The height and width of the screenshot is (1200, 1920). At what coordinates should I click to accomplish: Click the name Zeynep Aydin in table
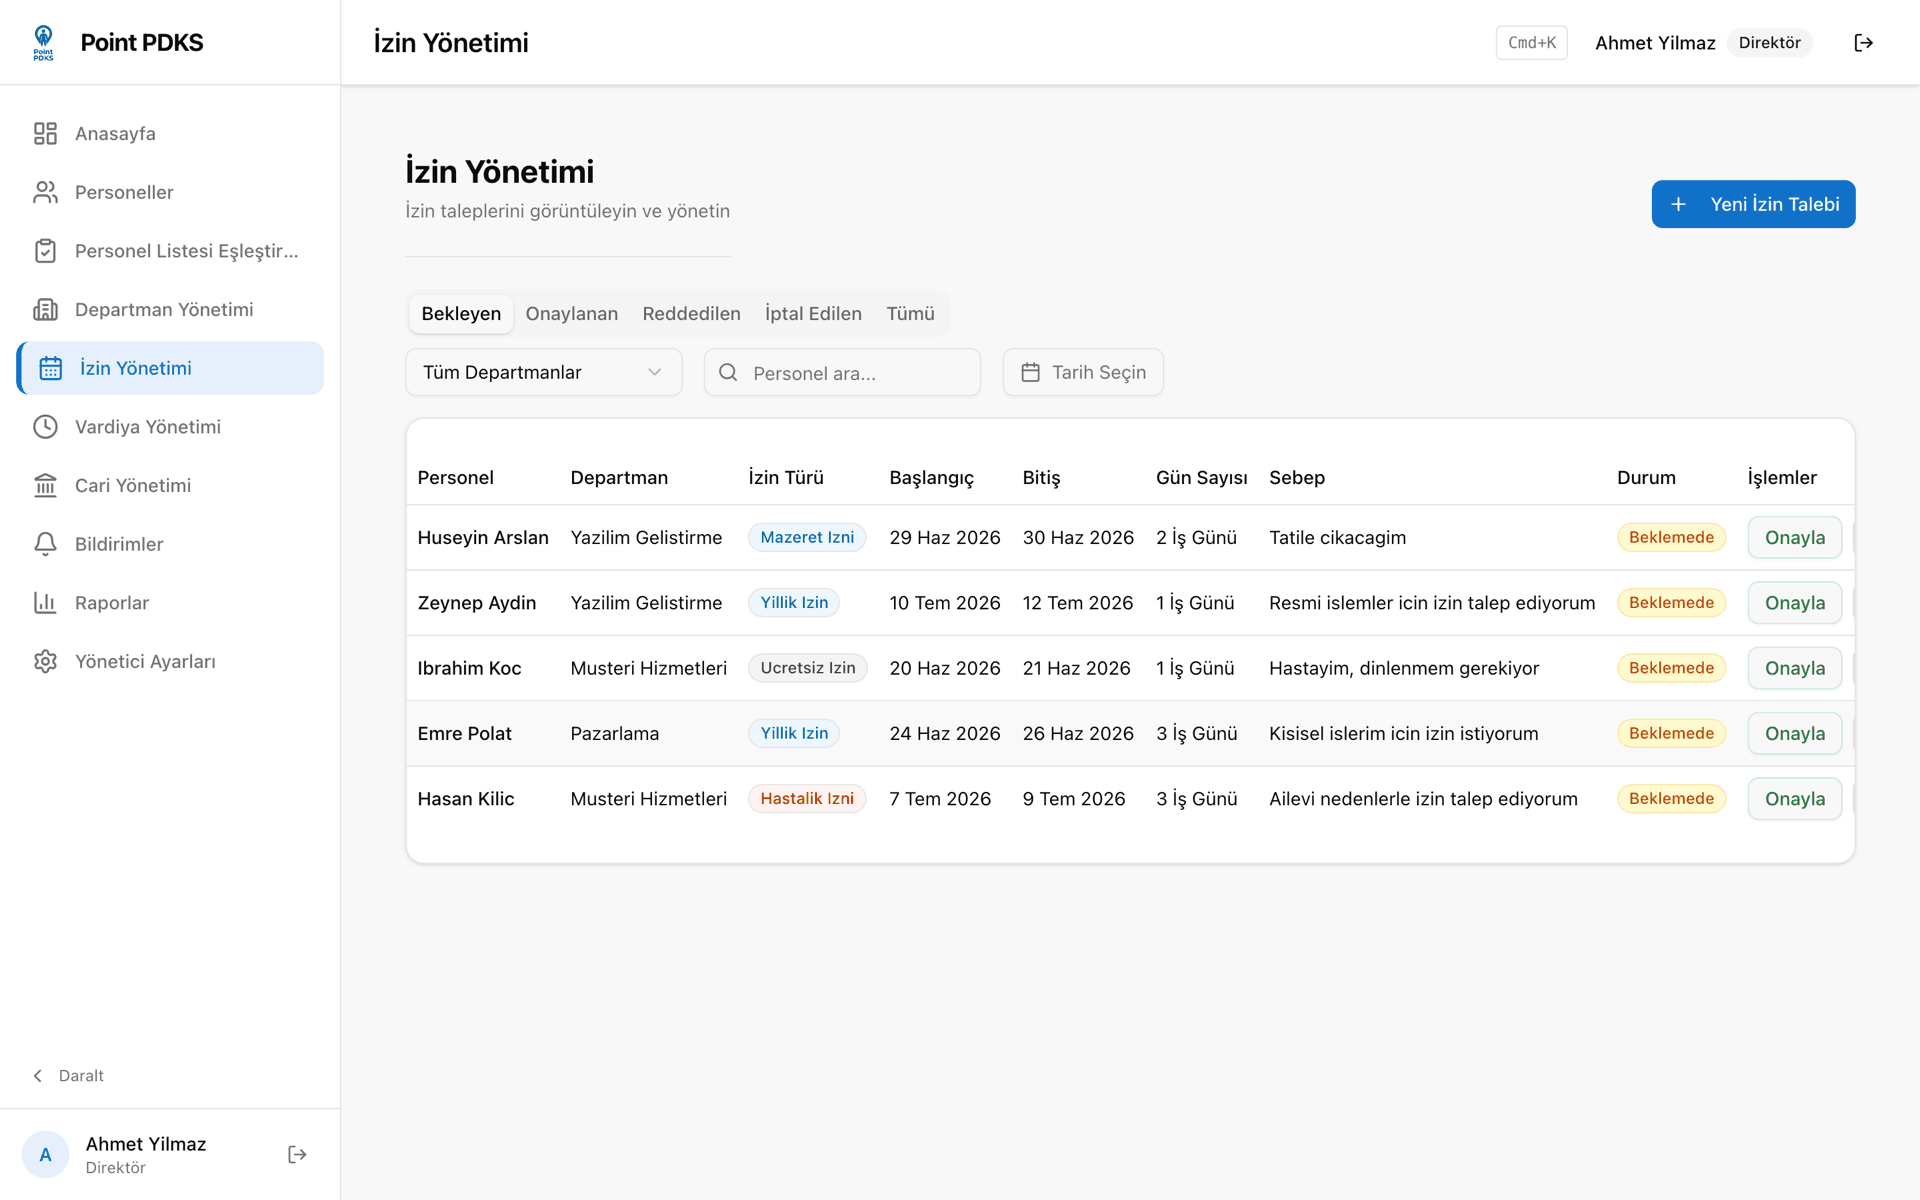(x=477, y=603)
